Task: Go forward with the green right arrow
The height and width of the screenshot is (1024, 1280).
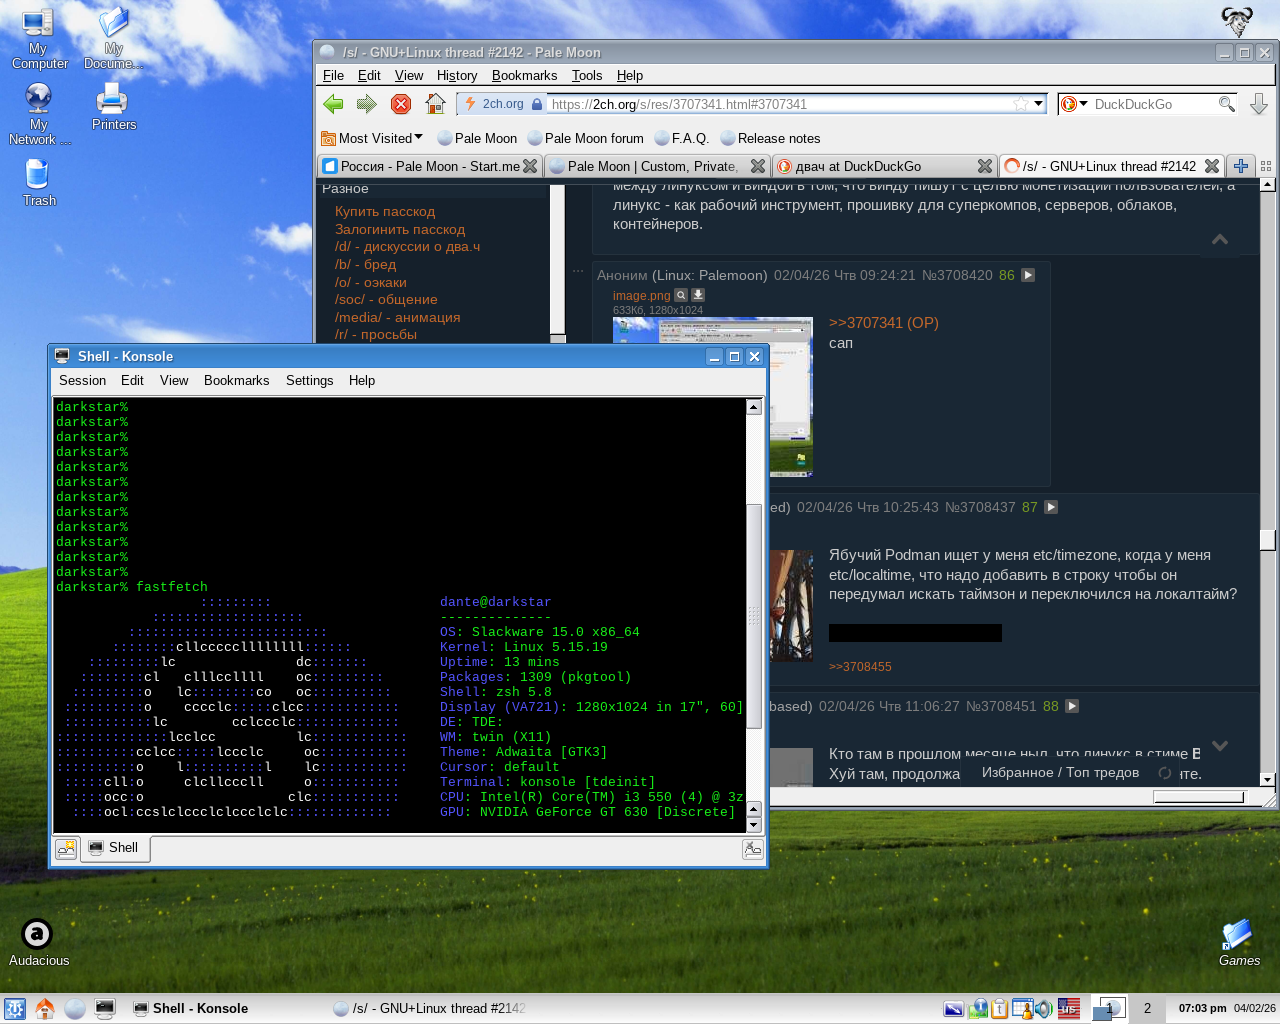Action: coord(367,104)
